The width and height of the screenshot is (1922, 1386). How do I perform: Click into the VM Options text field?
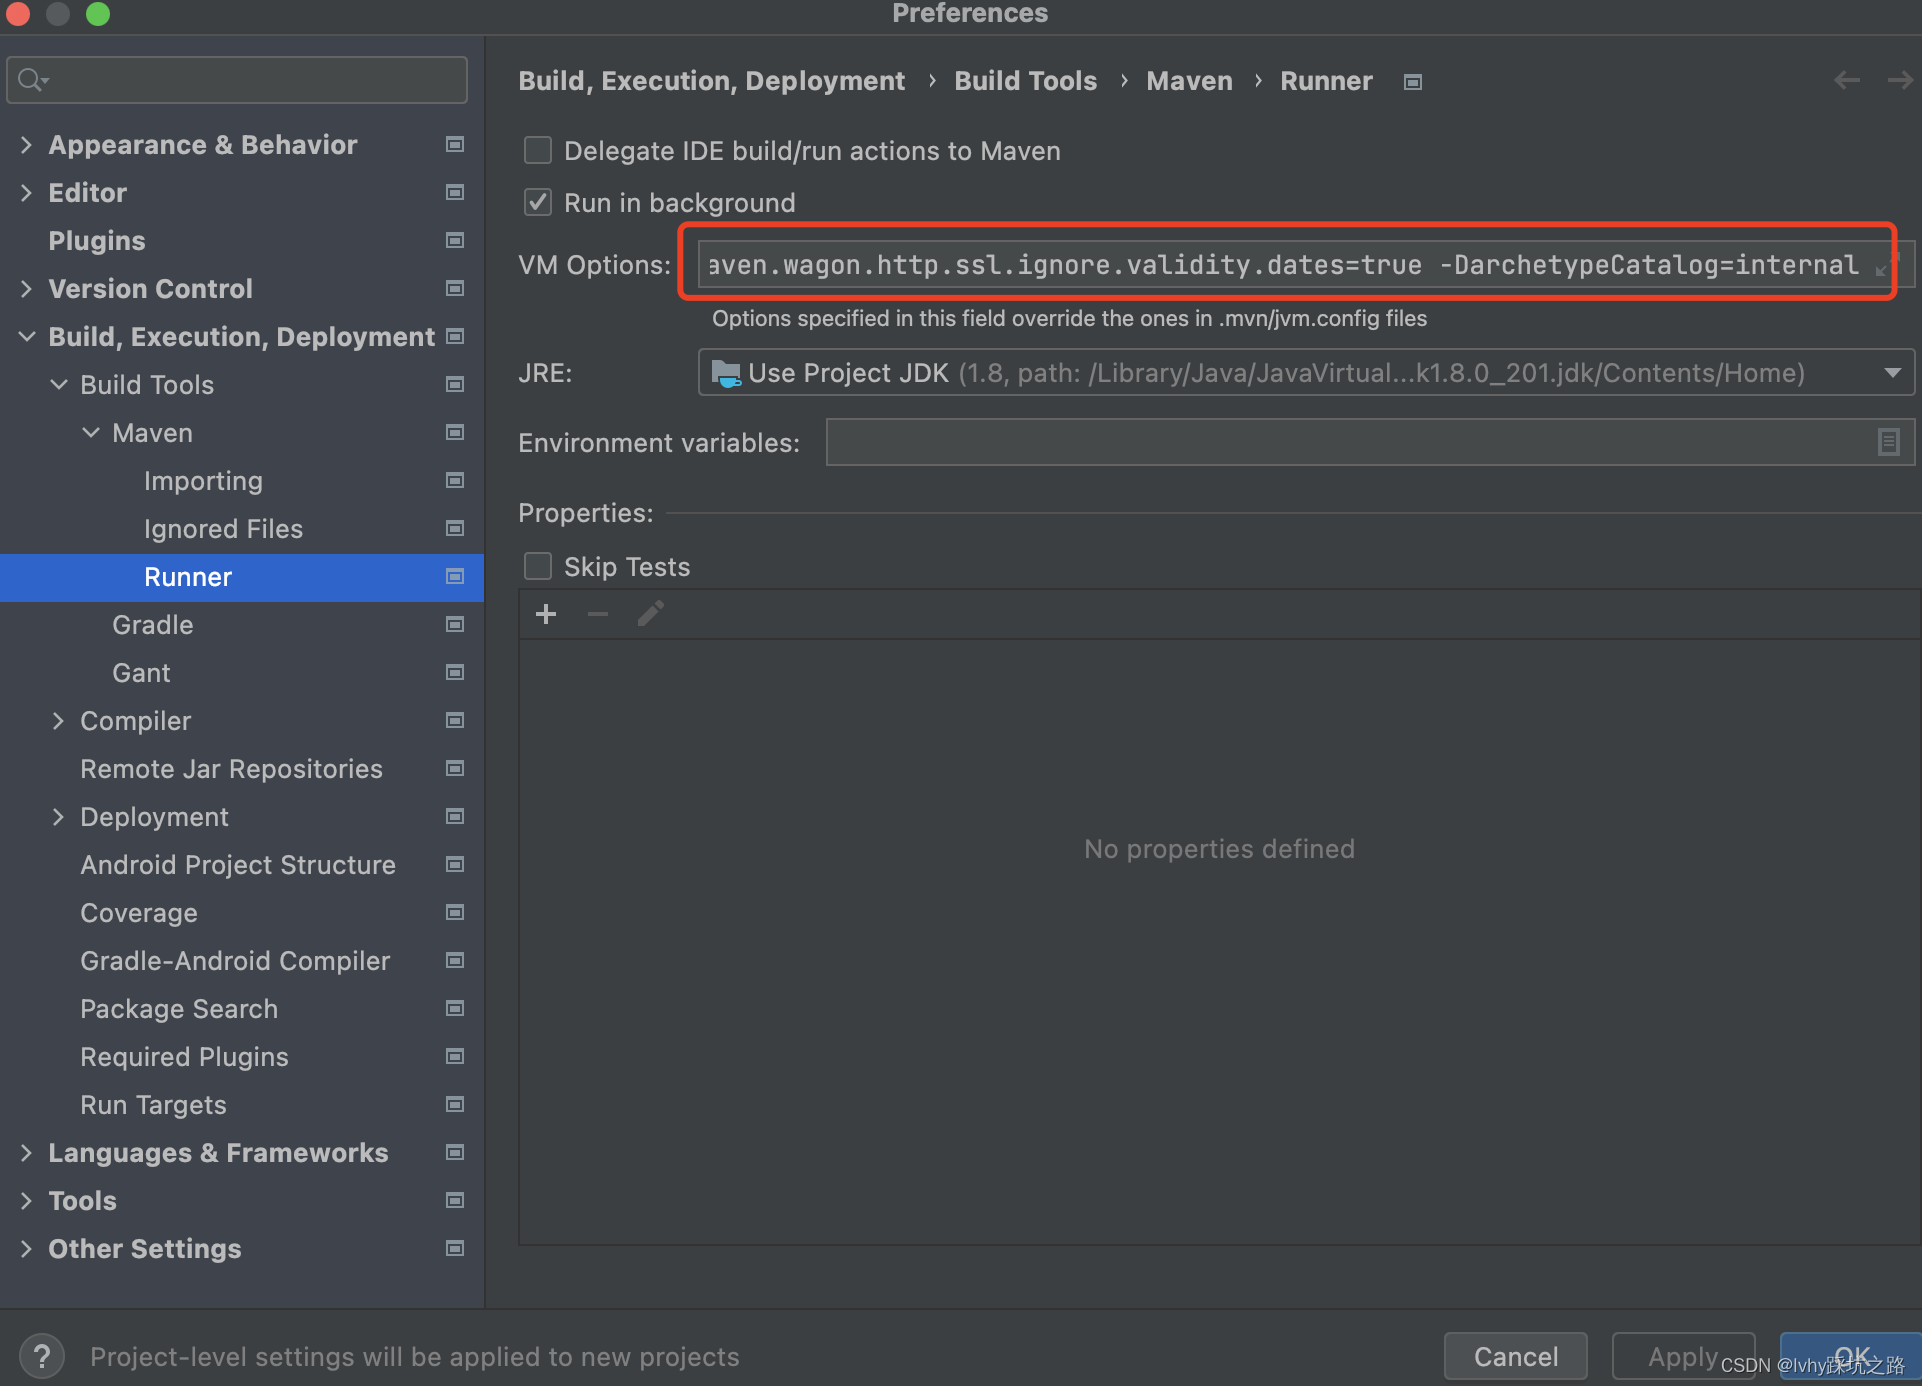click(1280, 265)
